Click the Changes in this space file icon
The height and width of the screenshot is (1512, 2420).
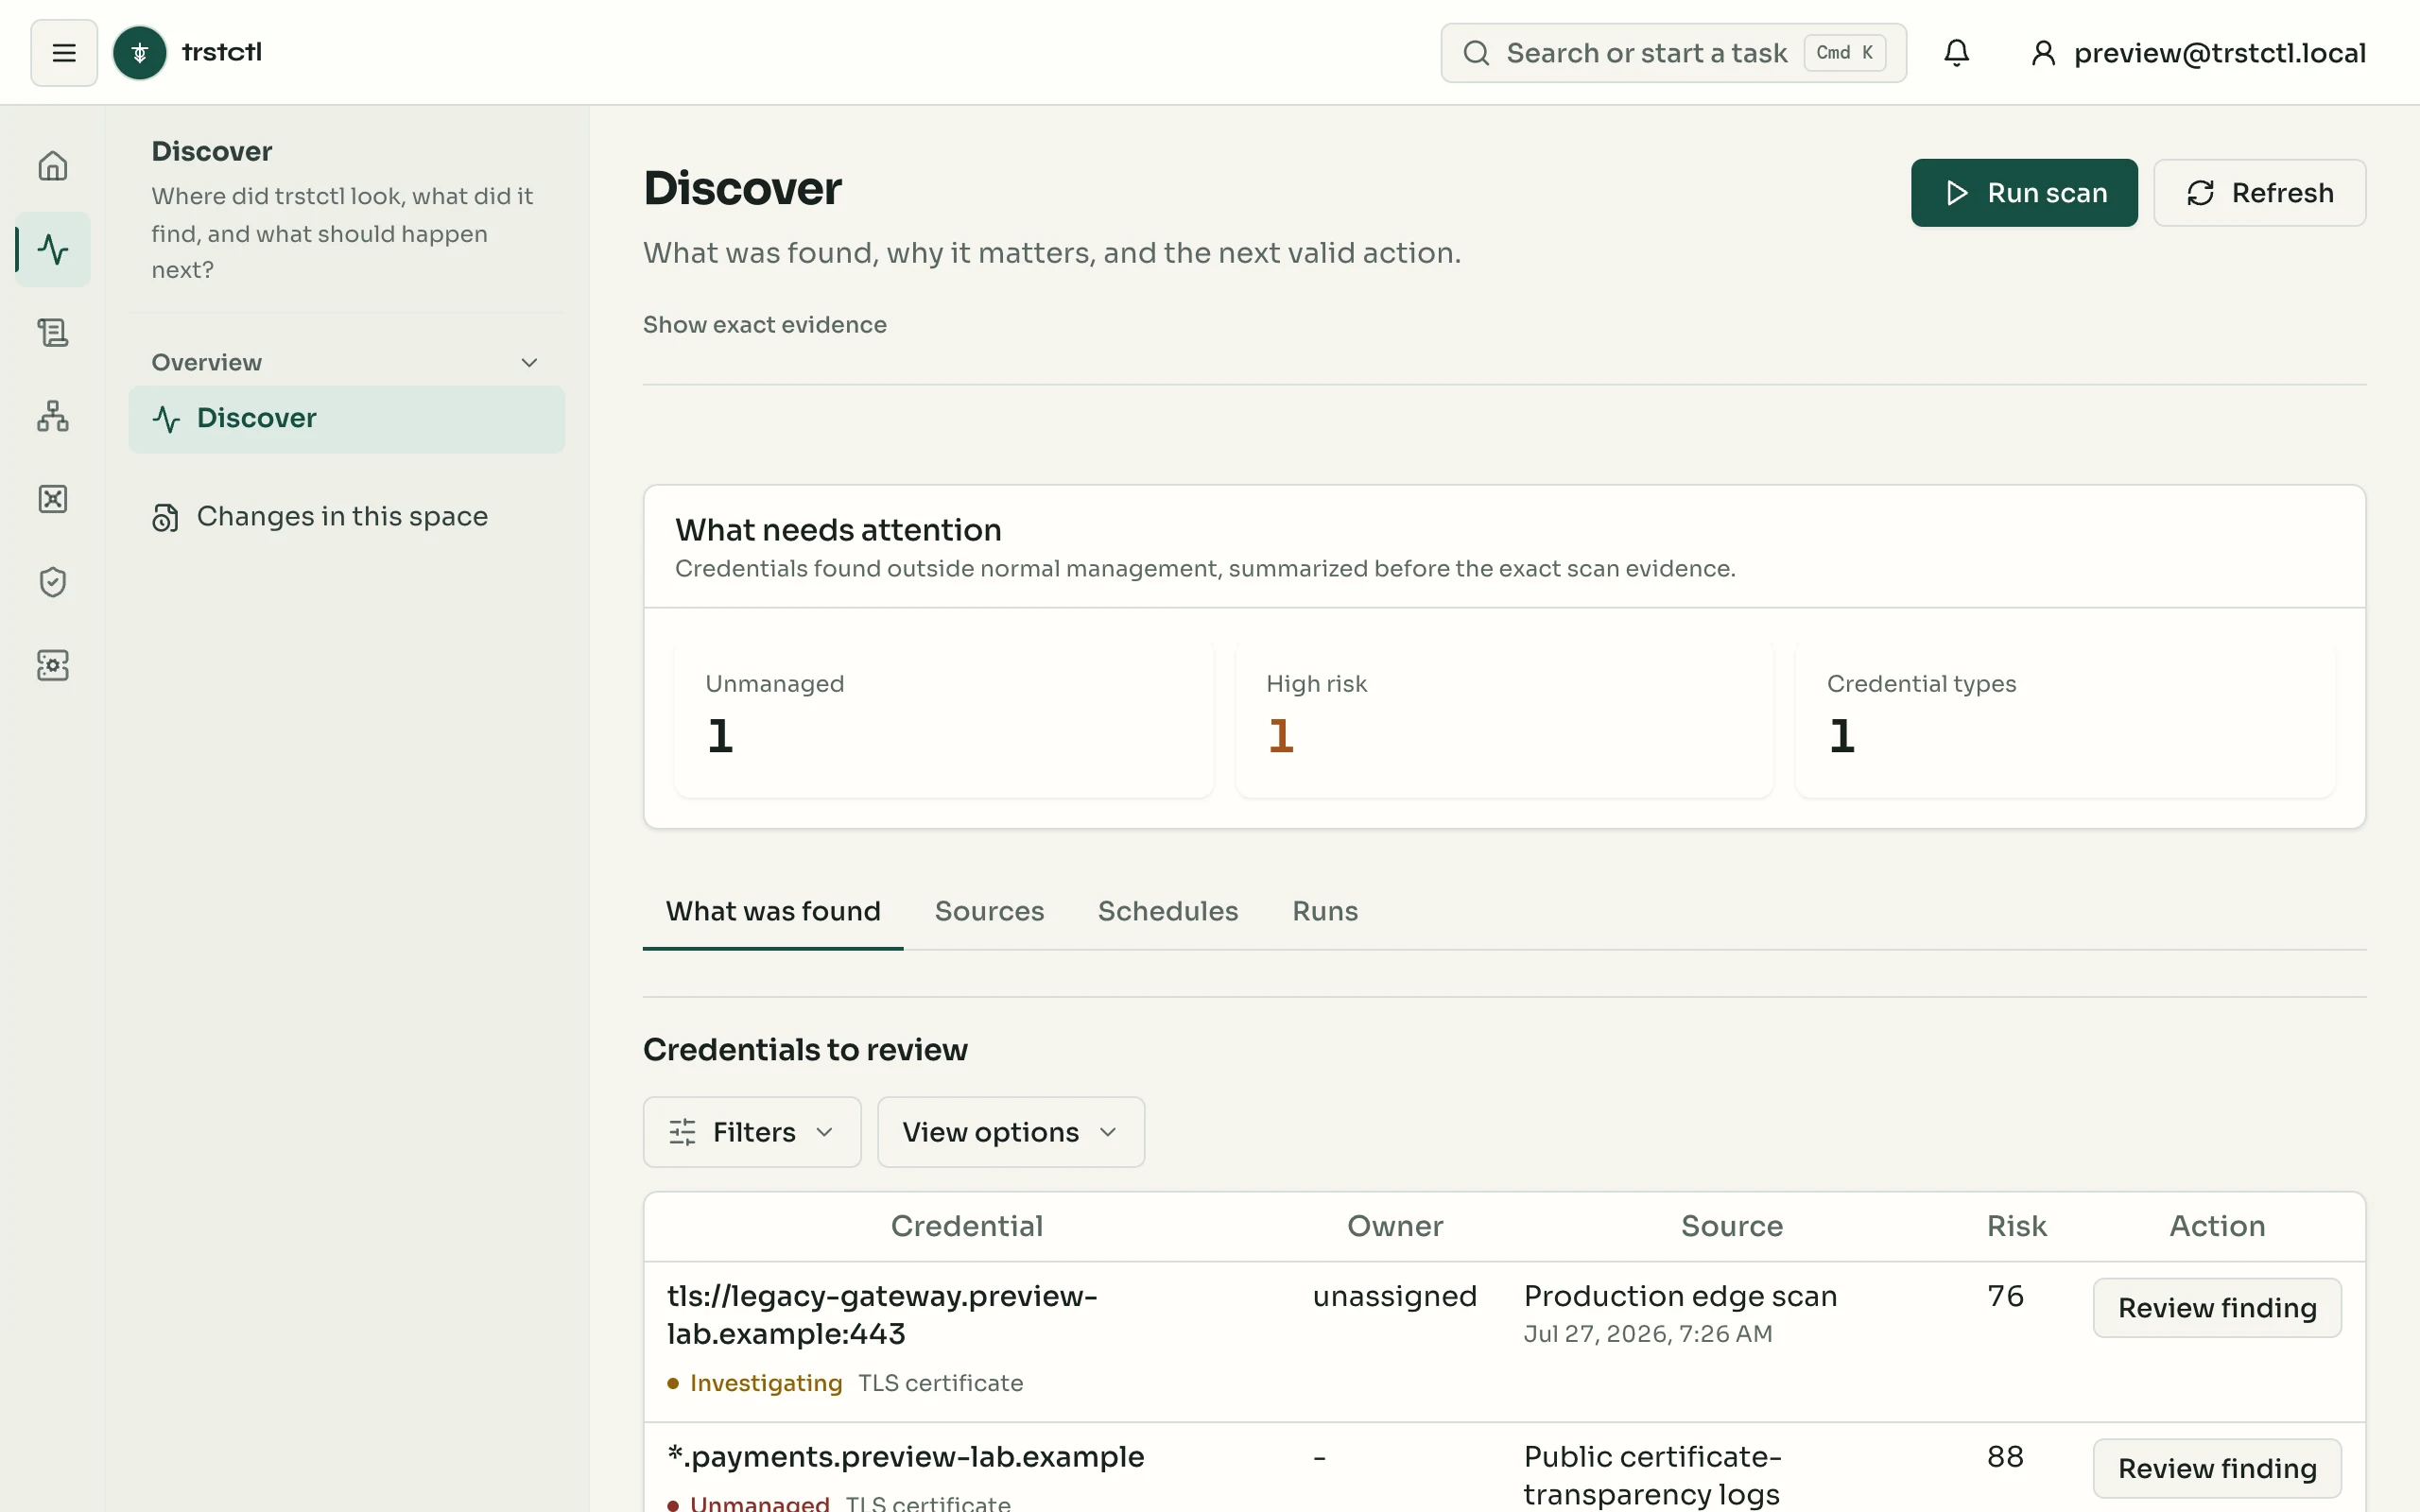click(165, 517)
